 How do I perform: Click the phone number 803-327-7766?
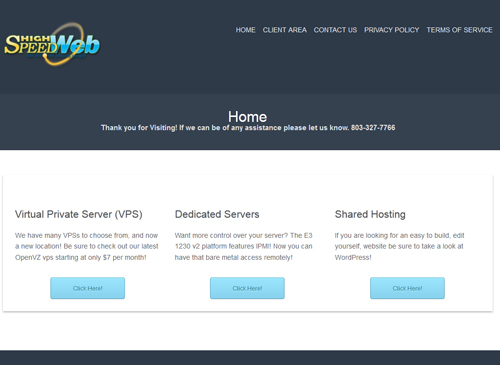tap(373, 128)
